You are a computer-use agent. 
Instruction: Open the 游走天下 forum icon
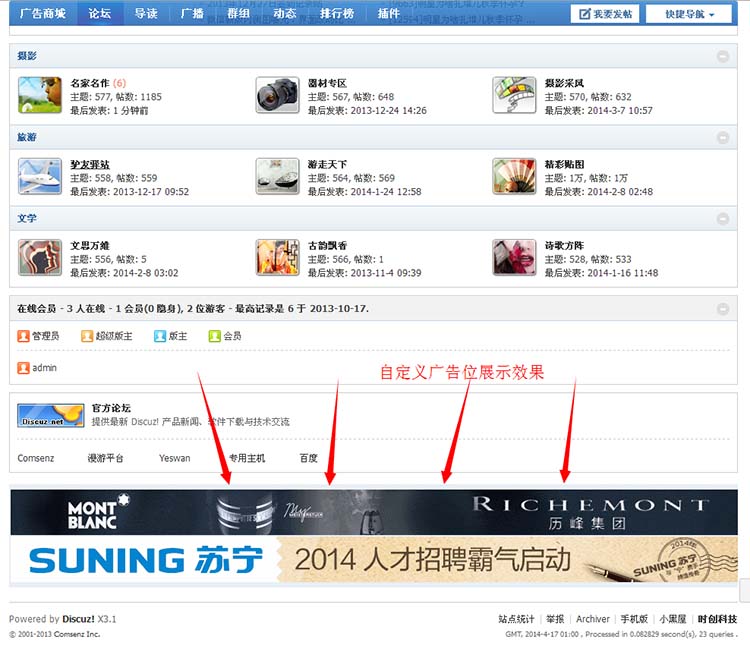(x=277, y=176)
